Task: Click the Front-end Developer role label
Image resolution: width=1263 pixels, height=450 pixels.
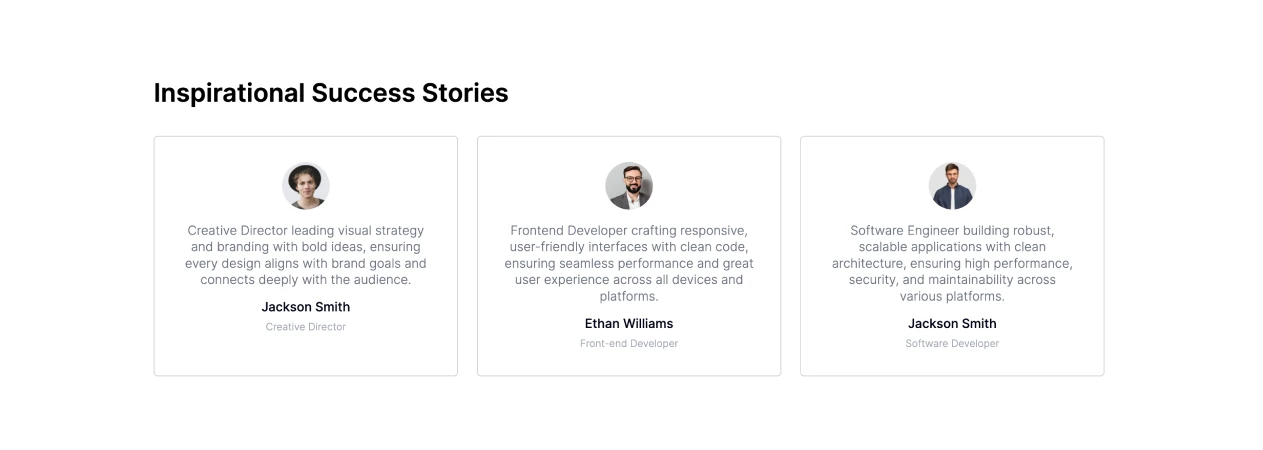Action: coord(629,344)
